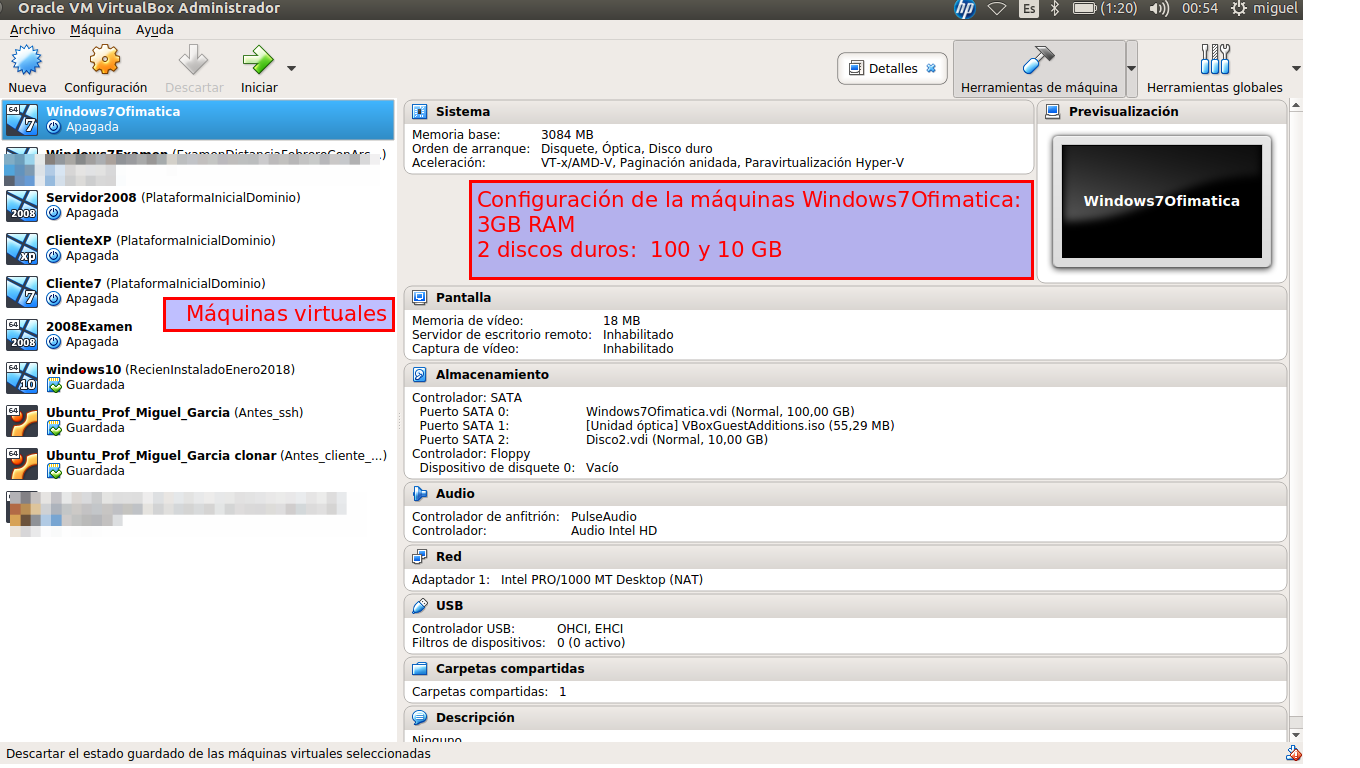This screenshot has width=1360, height=768.
Task: Select Ubuntu_Prof_Miguel_Garcia clonar machine
Action: coord(198,463)
